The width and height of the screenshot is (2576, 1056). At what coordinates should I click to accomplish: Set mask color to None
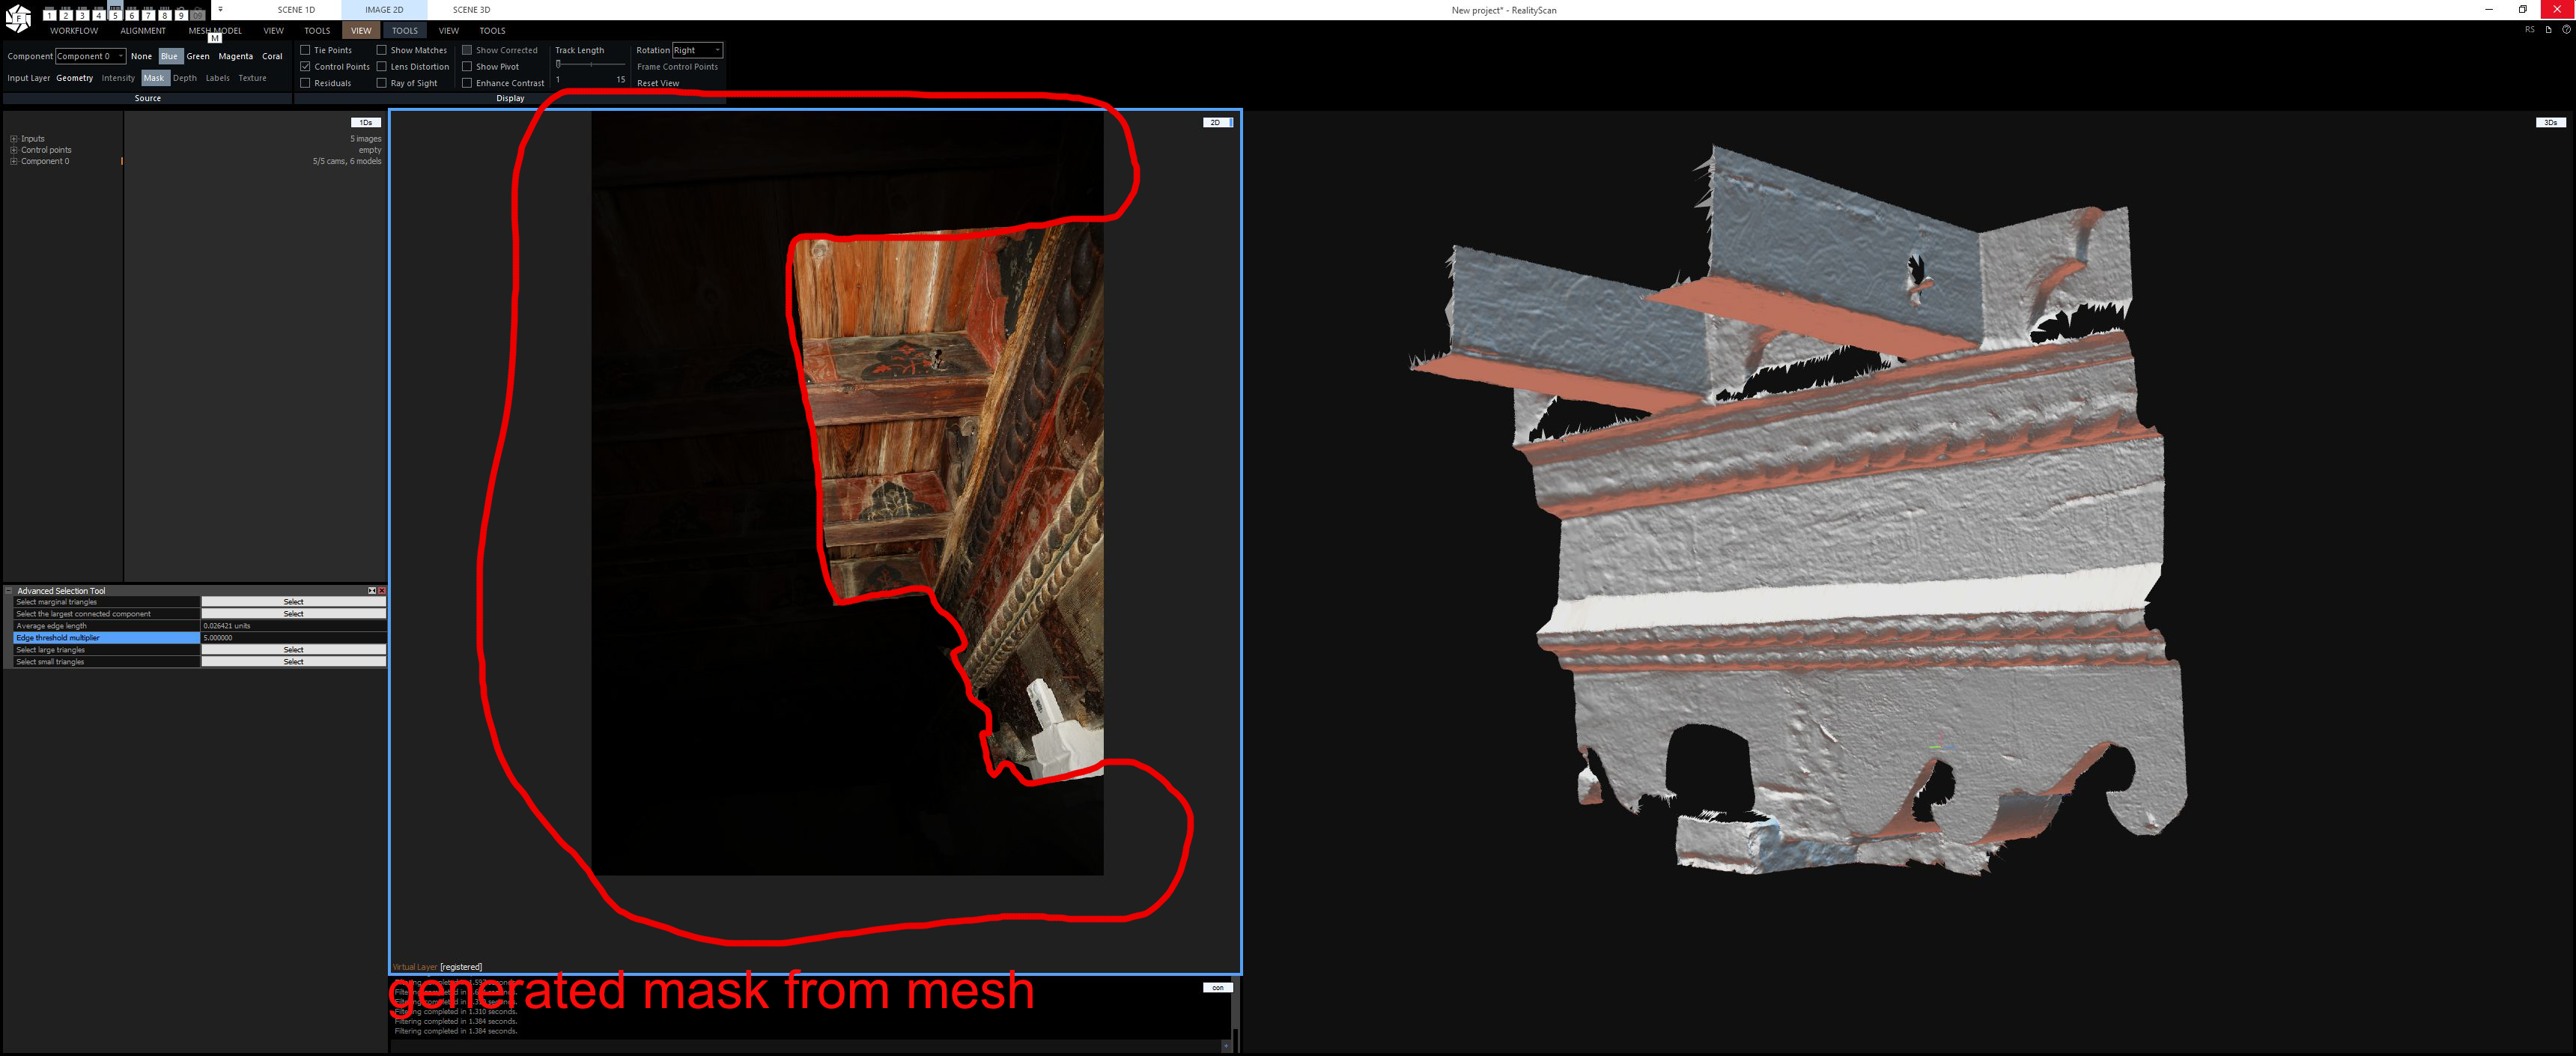pos(142,57)
